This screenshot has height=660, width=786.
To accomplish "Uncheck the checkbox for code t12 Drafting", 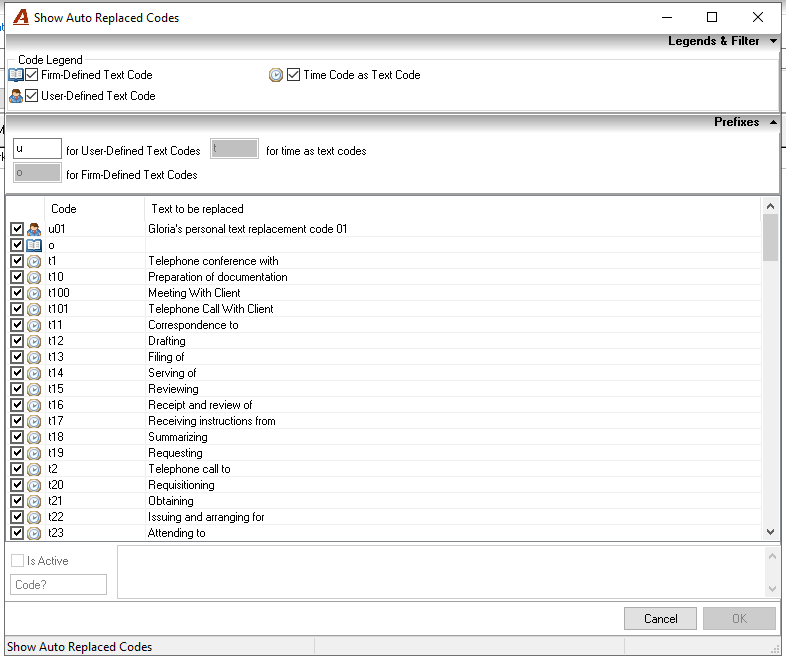I will 17,341.
